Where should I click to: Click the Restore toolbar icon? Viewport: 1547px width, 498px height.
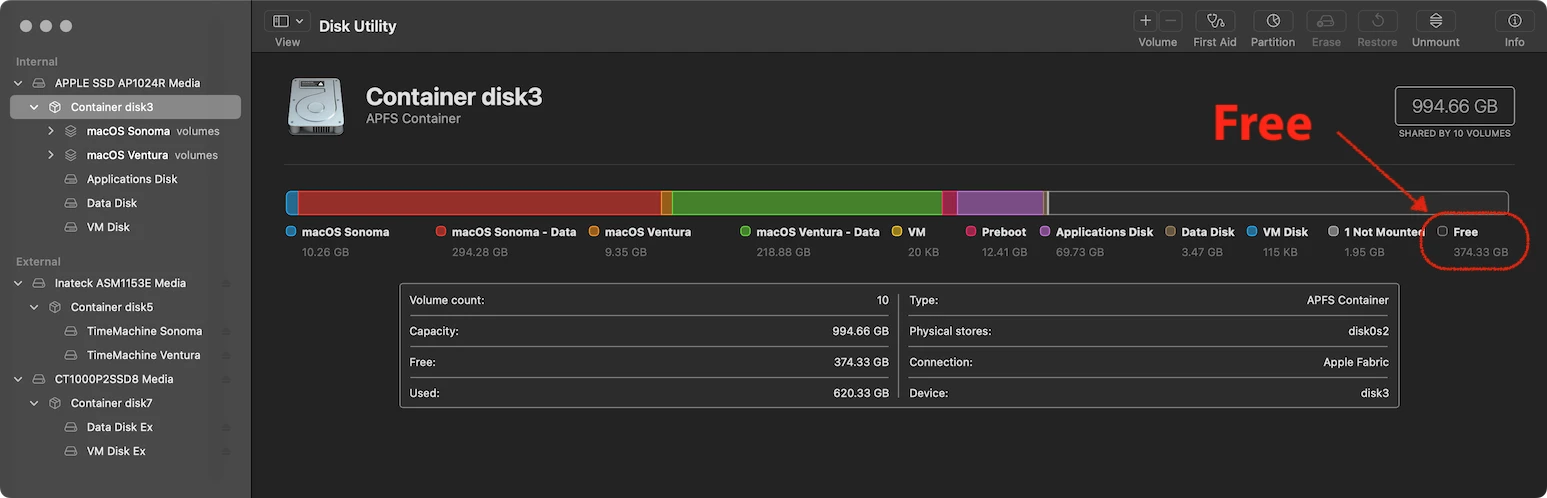[1377, 21]
